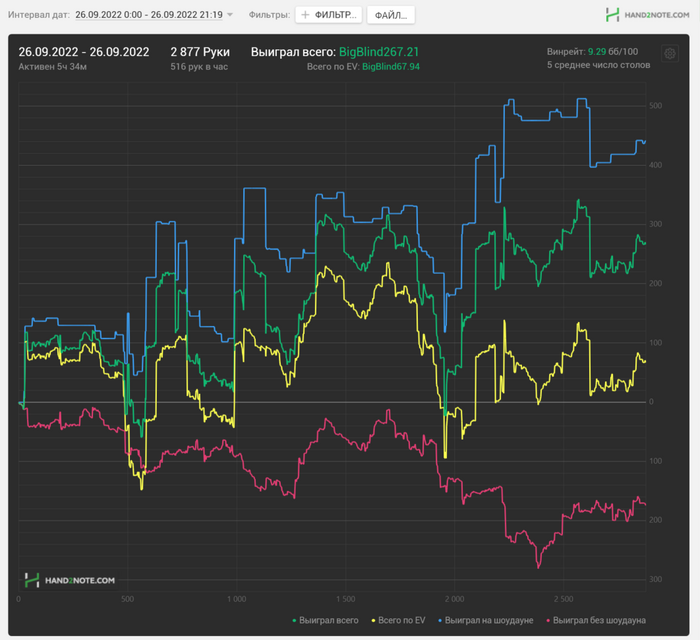Viewport: 700px width, 640px height.
Task: Click the ФИЛЬТР... button
Action: pos(329,15)
